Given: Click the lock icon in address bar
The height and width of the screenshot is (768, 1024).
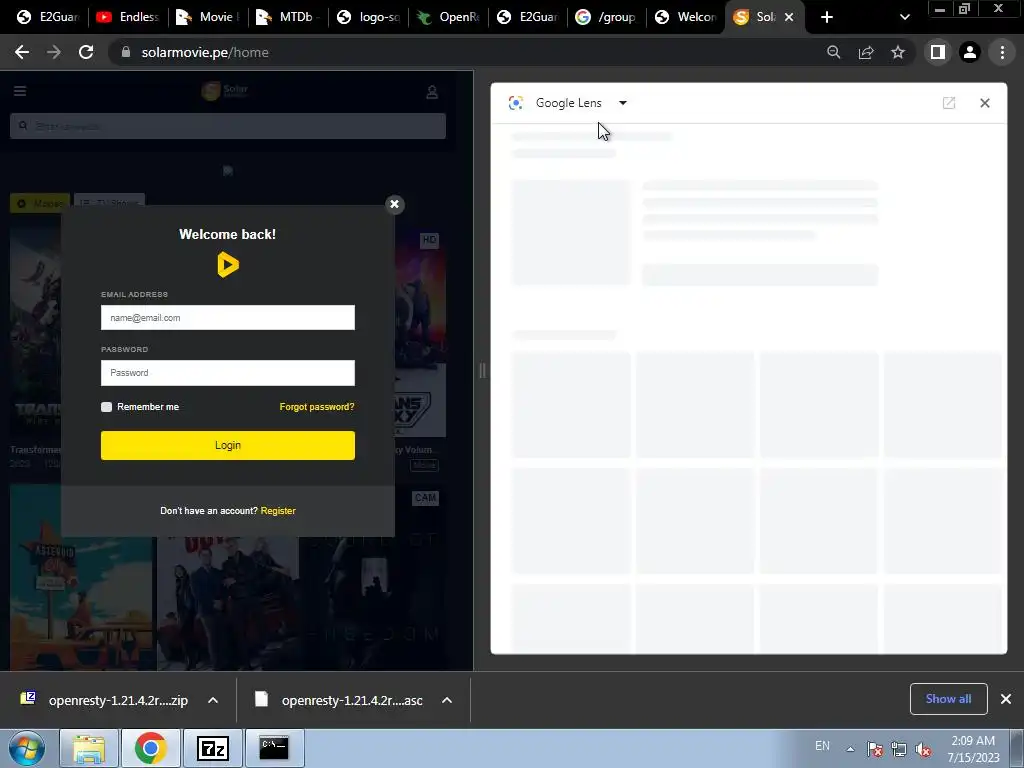Looking at the screenshot, I should (x=126, y=52).
